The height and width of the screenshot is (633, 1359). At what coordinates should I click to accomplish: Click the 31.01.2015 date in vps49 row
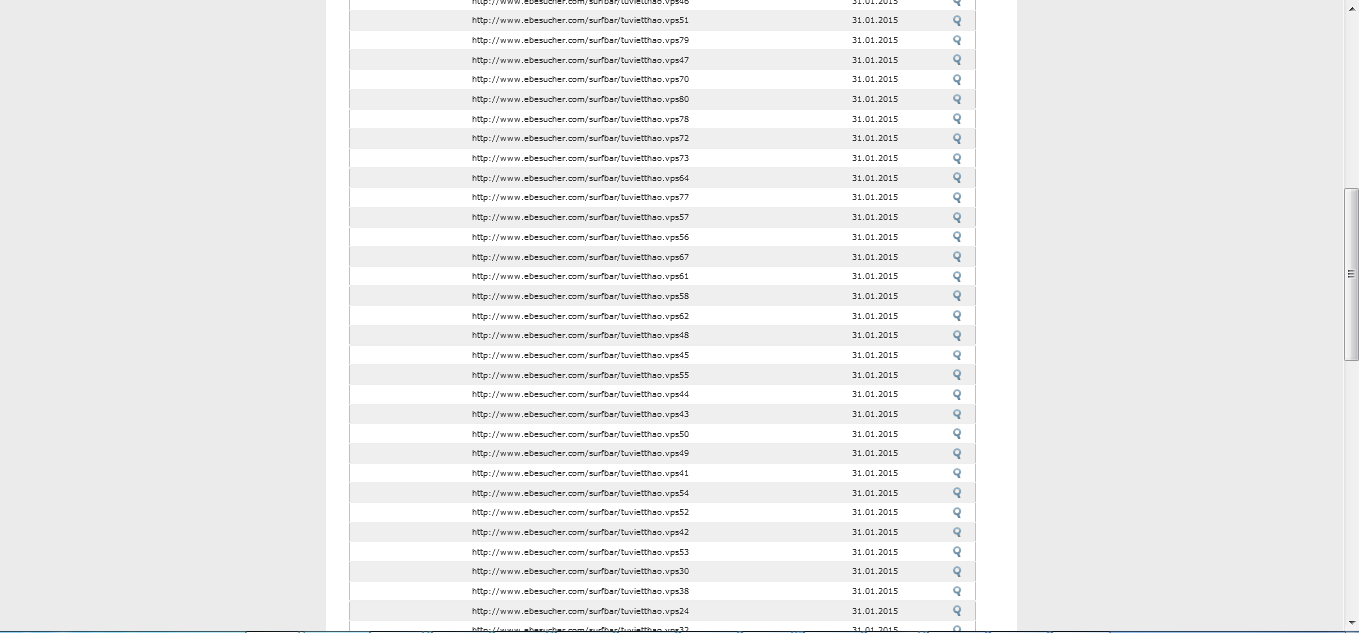coord(875,453)
